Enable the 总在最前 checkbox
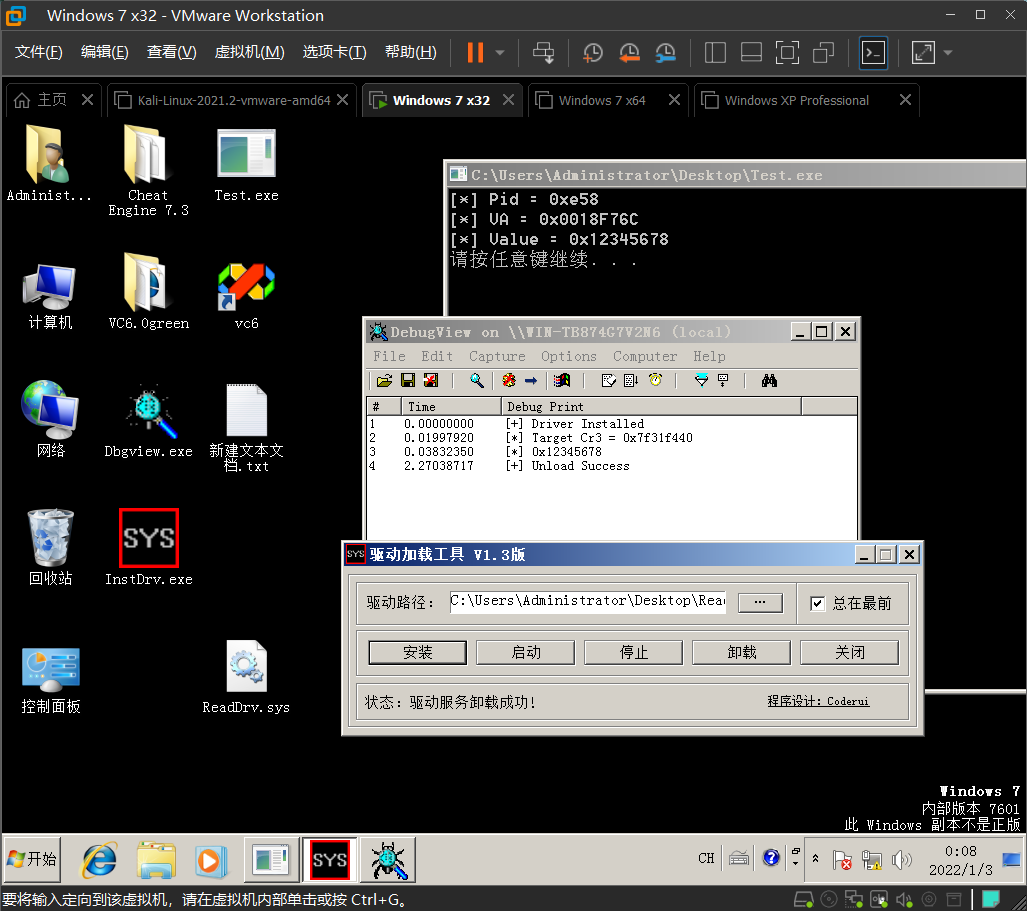This screenshot has width=1027, height=911. tap(817, 602)
